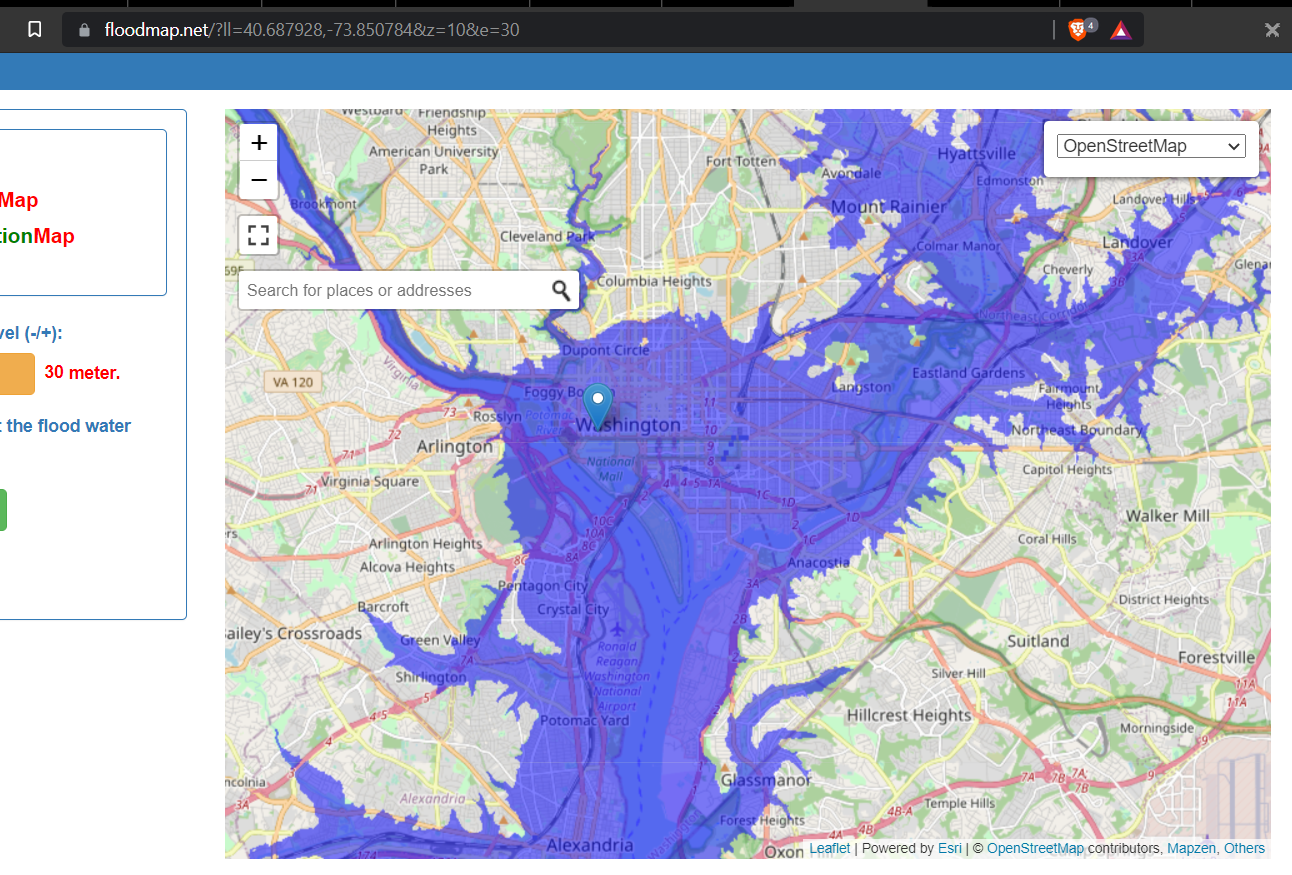Click the 'Crystal City' map label
The width and height of the screenshot is (1292, 875).
(573, 609)
